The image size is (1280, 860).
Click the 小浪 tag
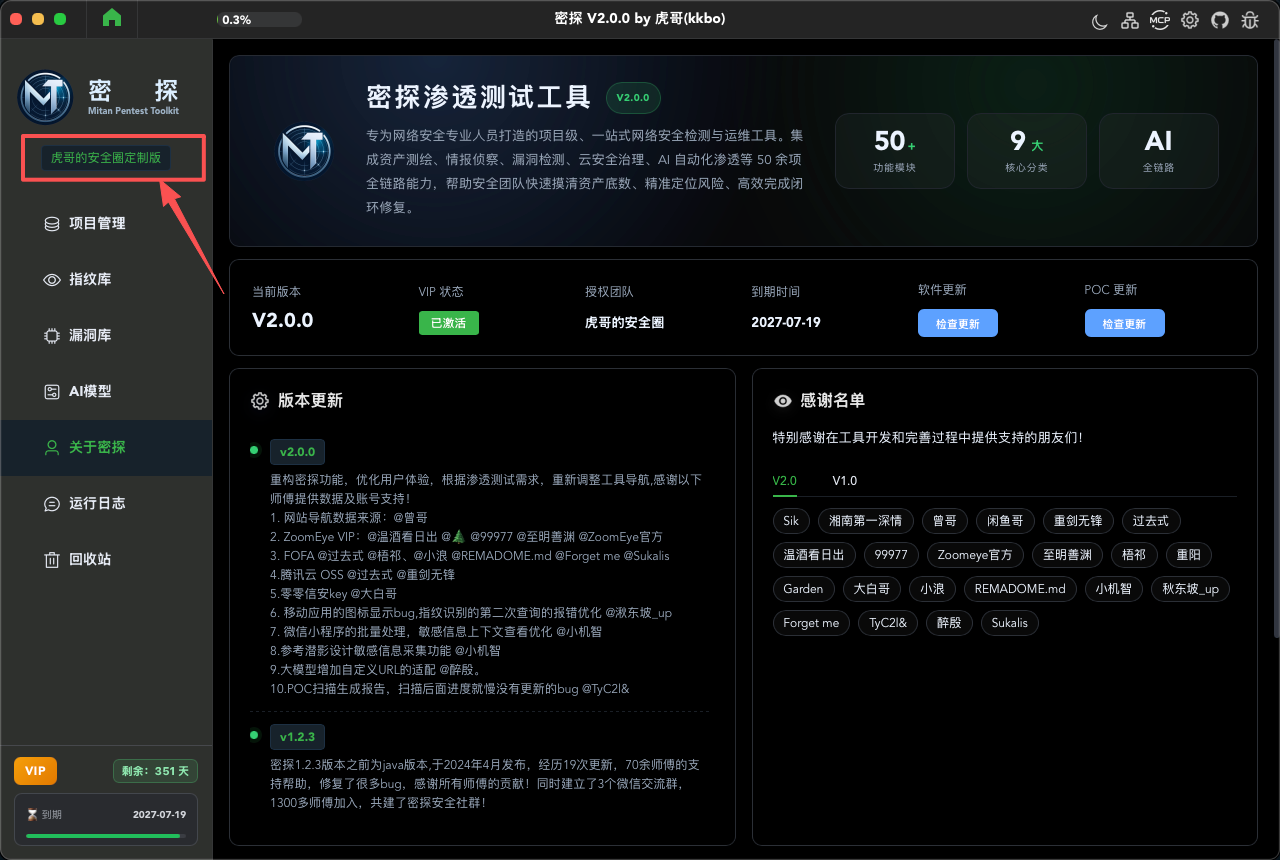(x=933, y=589)
